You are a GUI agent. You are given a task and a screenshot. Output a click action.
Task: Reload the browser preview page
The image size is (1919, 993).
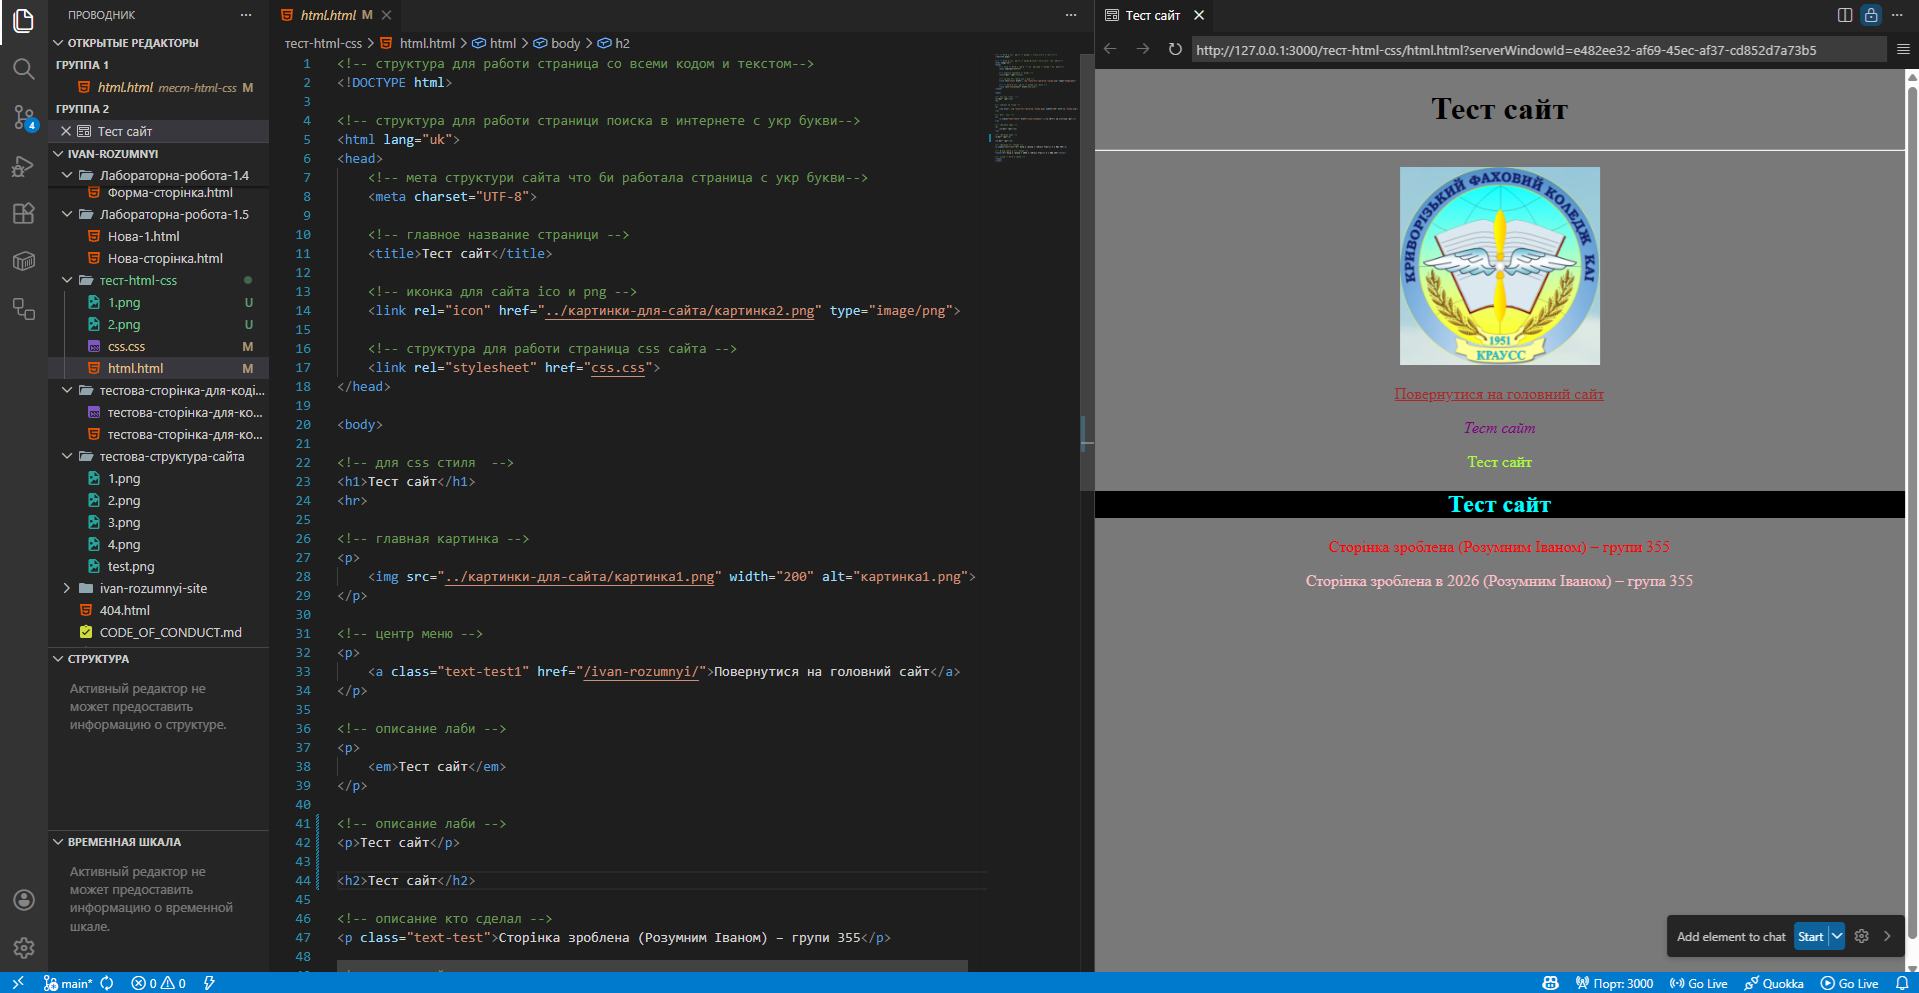tap(1175, 50)
